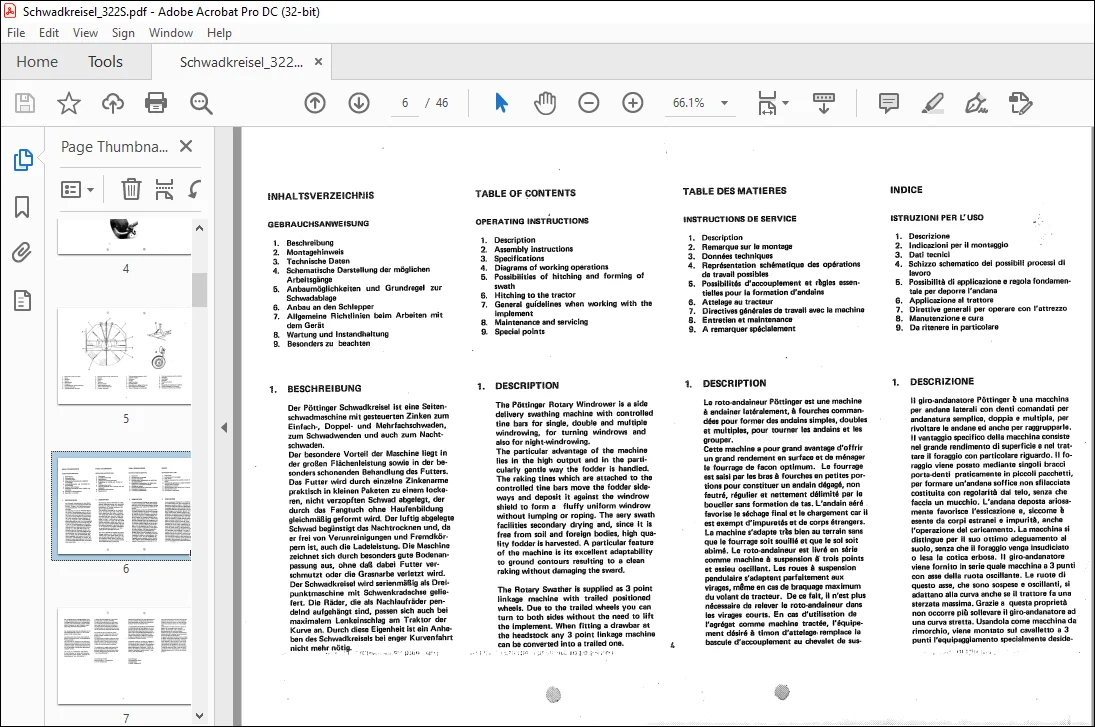Click the Save file icon

point(25,103)
